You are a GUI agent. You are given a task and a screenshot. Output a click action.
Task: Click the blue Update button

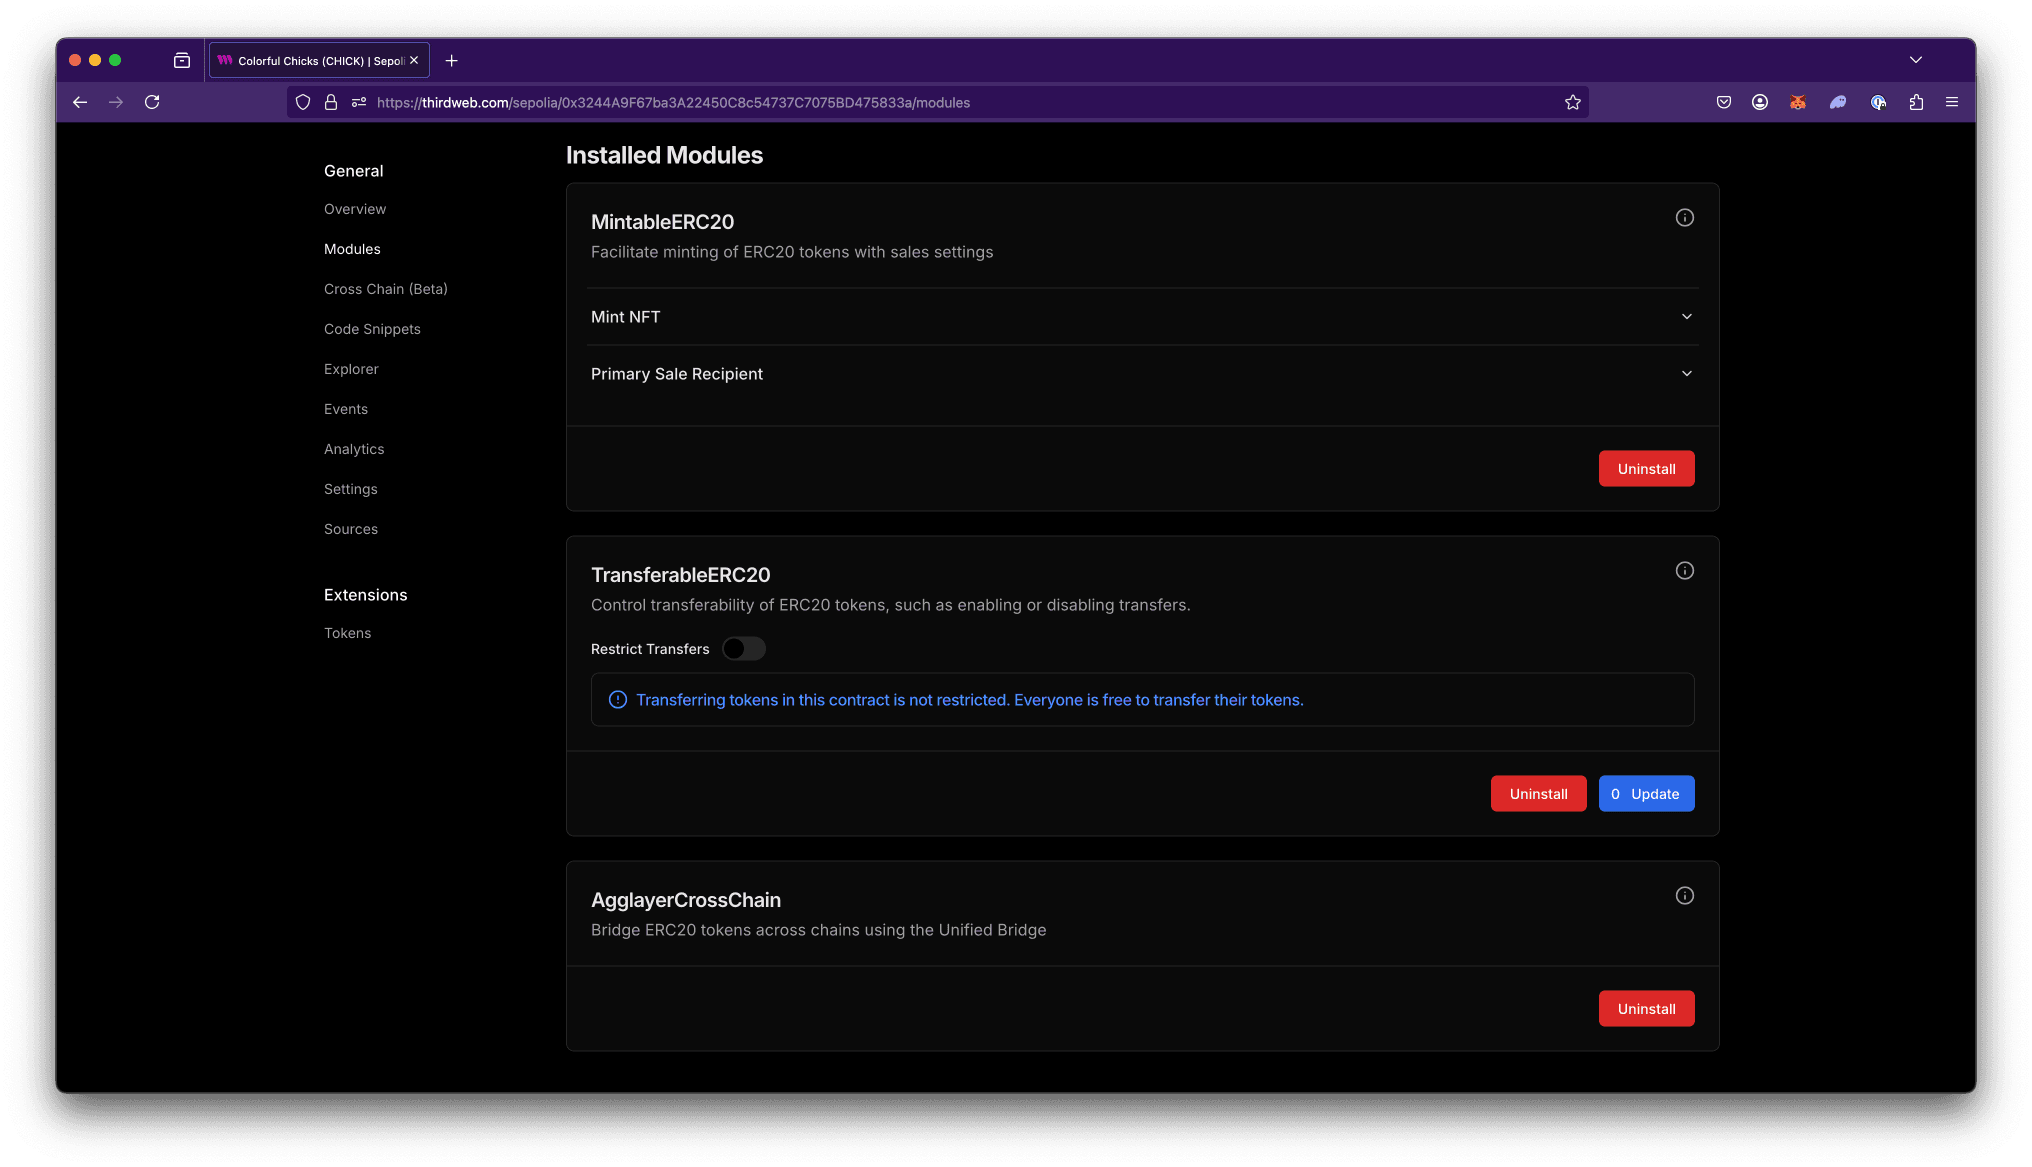coord(1645,794)
